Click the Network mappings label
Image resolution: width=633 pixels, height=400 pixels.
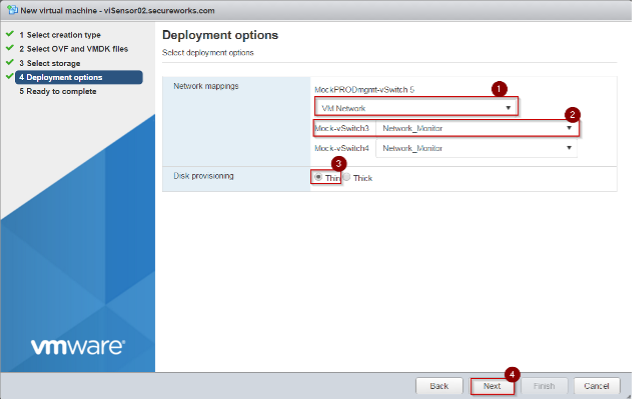pos(206,86)
